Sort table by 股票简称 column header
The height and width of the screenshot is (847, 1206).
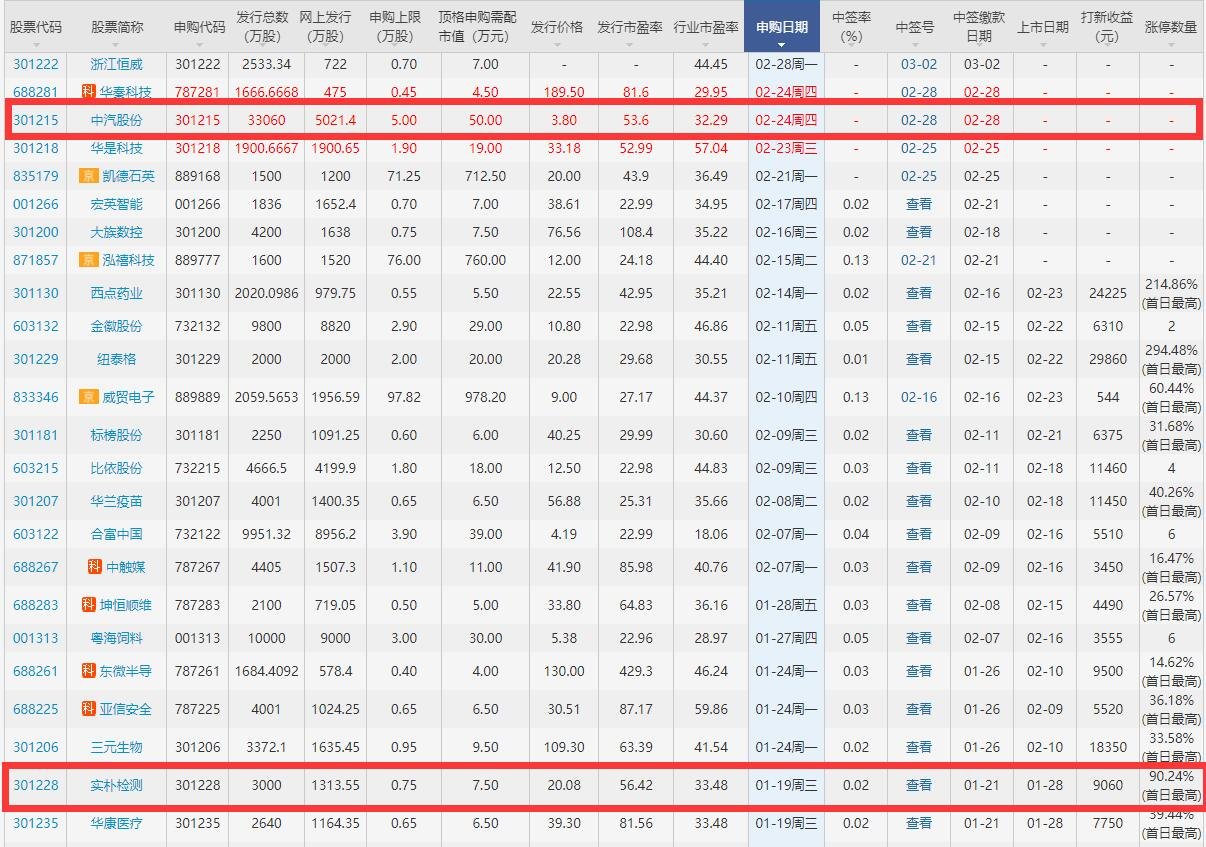click(116, 27)
